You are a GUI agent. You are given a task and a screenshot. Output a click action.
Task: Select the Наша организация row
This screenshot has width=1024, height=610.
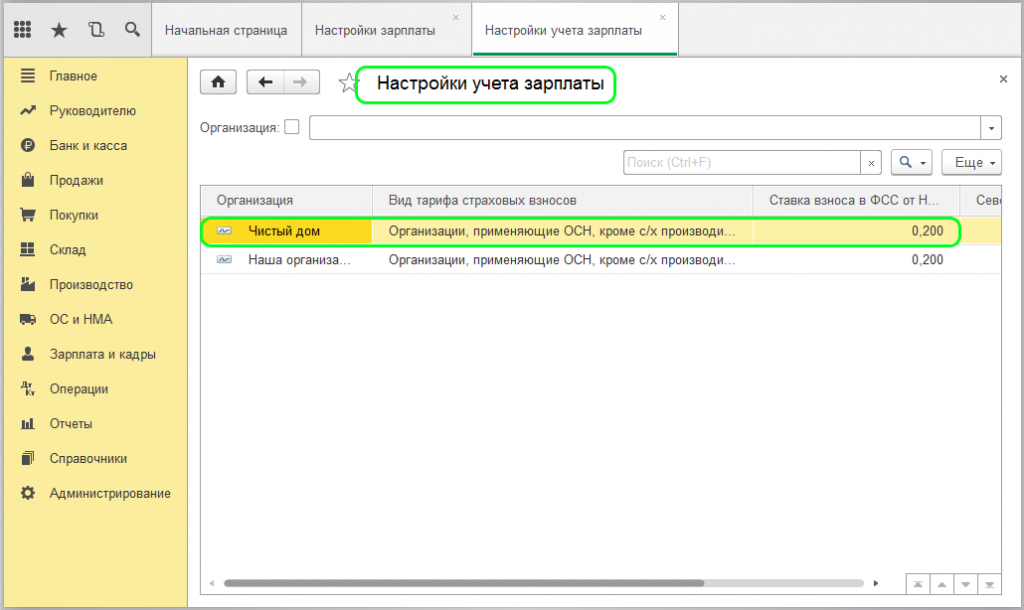click(601, 260)
